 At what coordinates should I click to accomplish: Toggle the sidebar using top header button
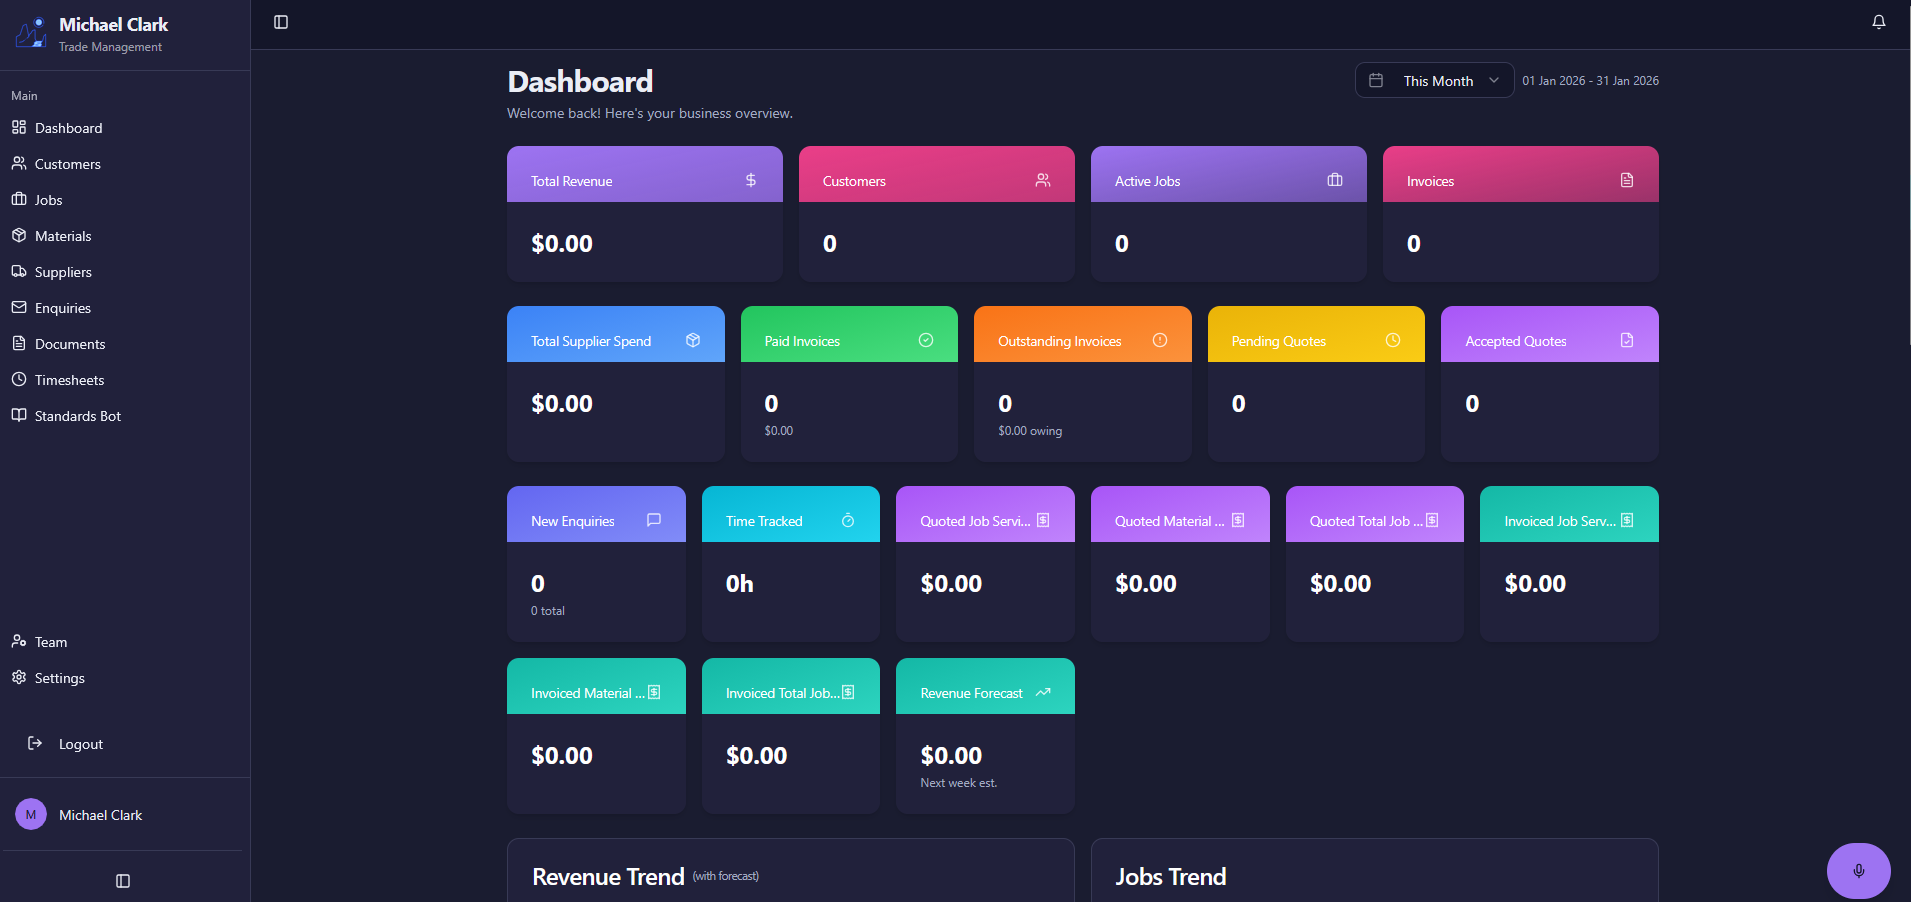tap(281, 22)
